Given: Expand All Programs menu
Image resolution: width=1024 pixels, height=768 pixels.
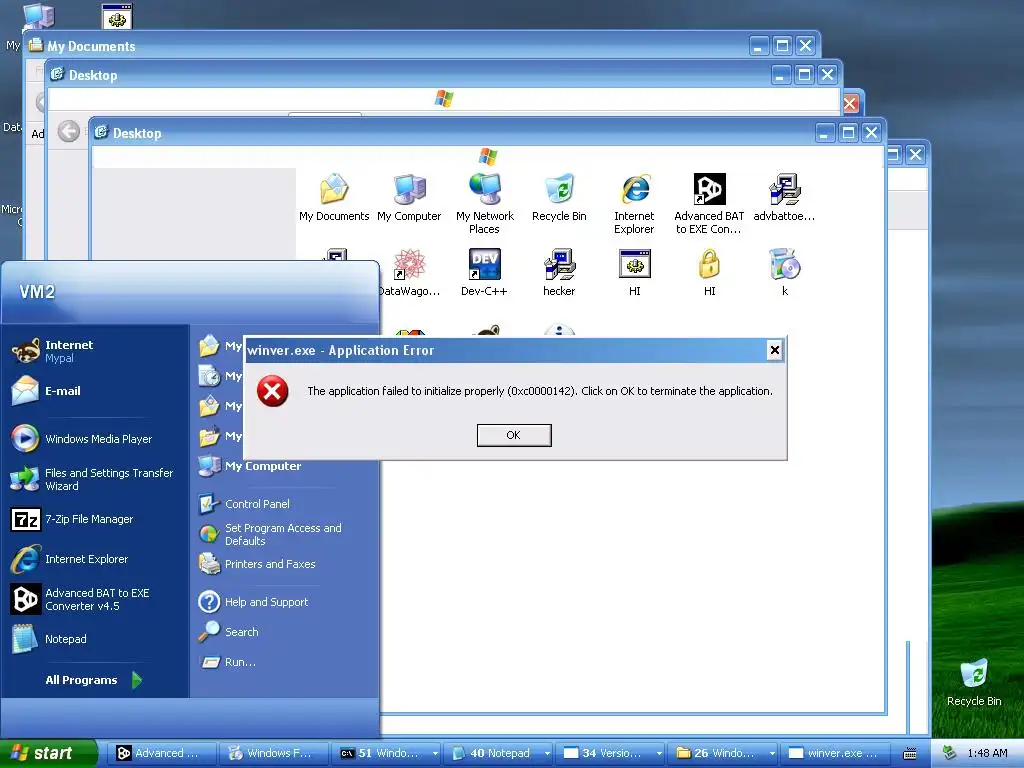Looking at the screenshot, I should 93,680.
